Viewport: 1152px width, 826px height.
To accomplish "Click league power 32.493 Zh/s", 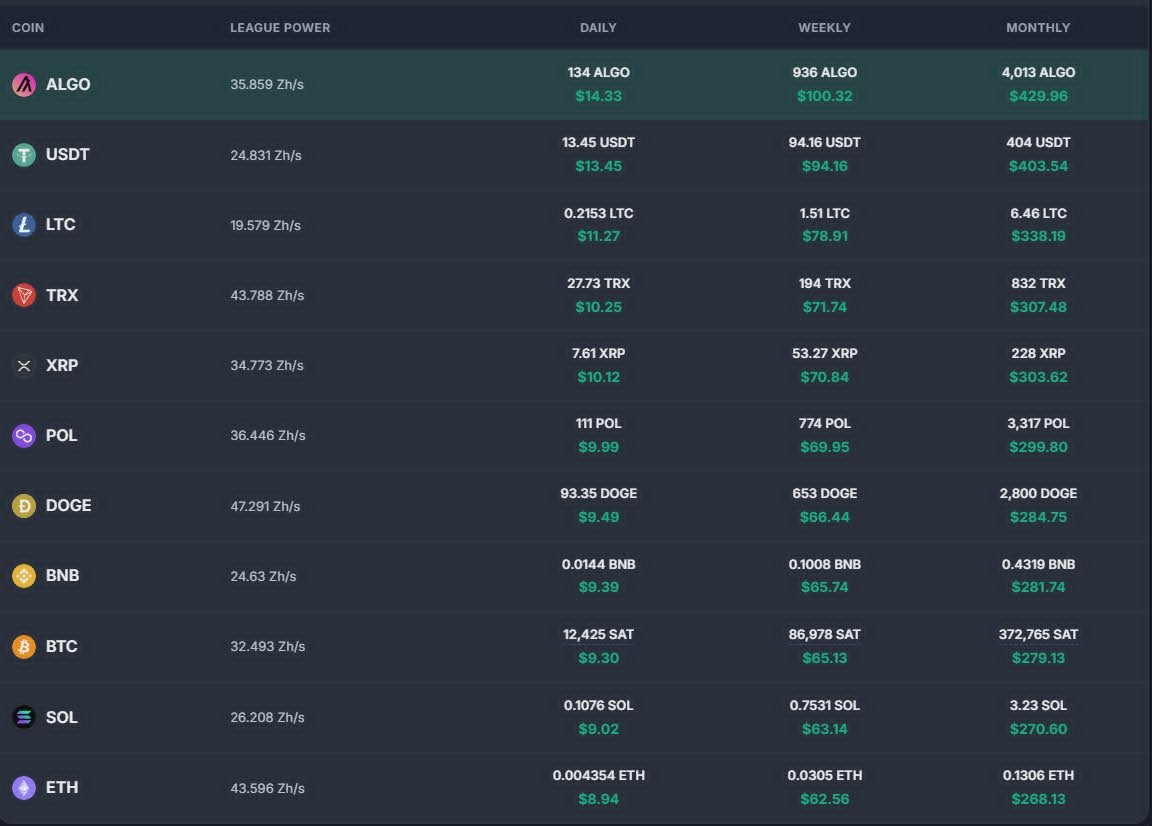I will click(x=267, y=646).
